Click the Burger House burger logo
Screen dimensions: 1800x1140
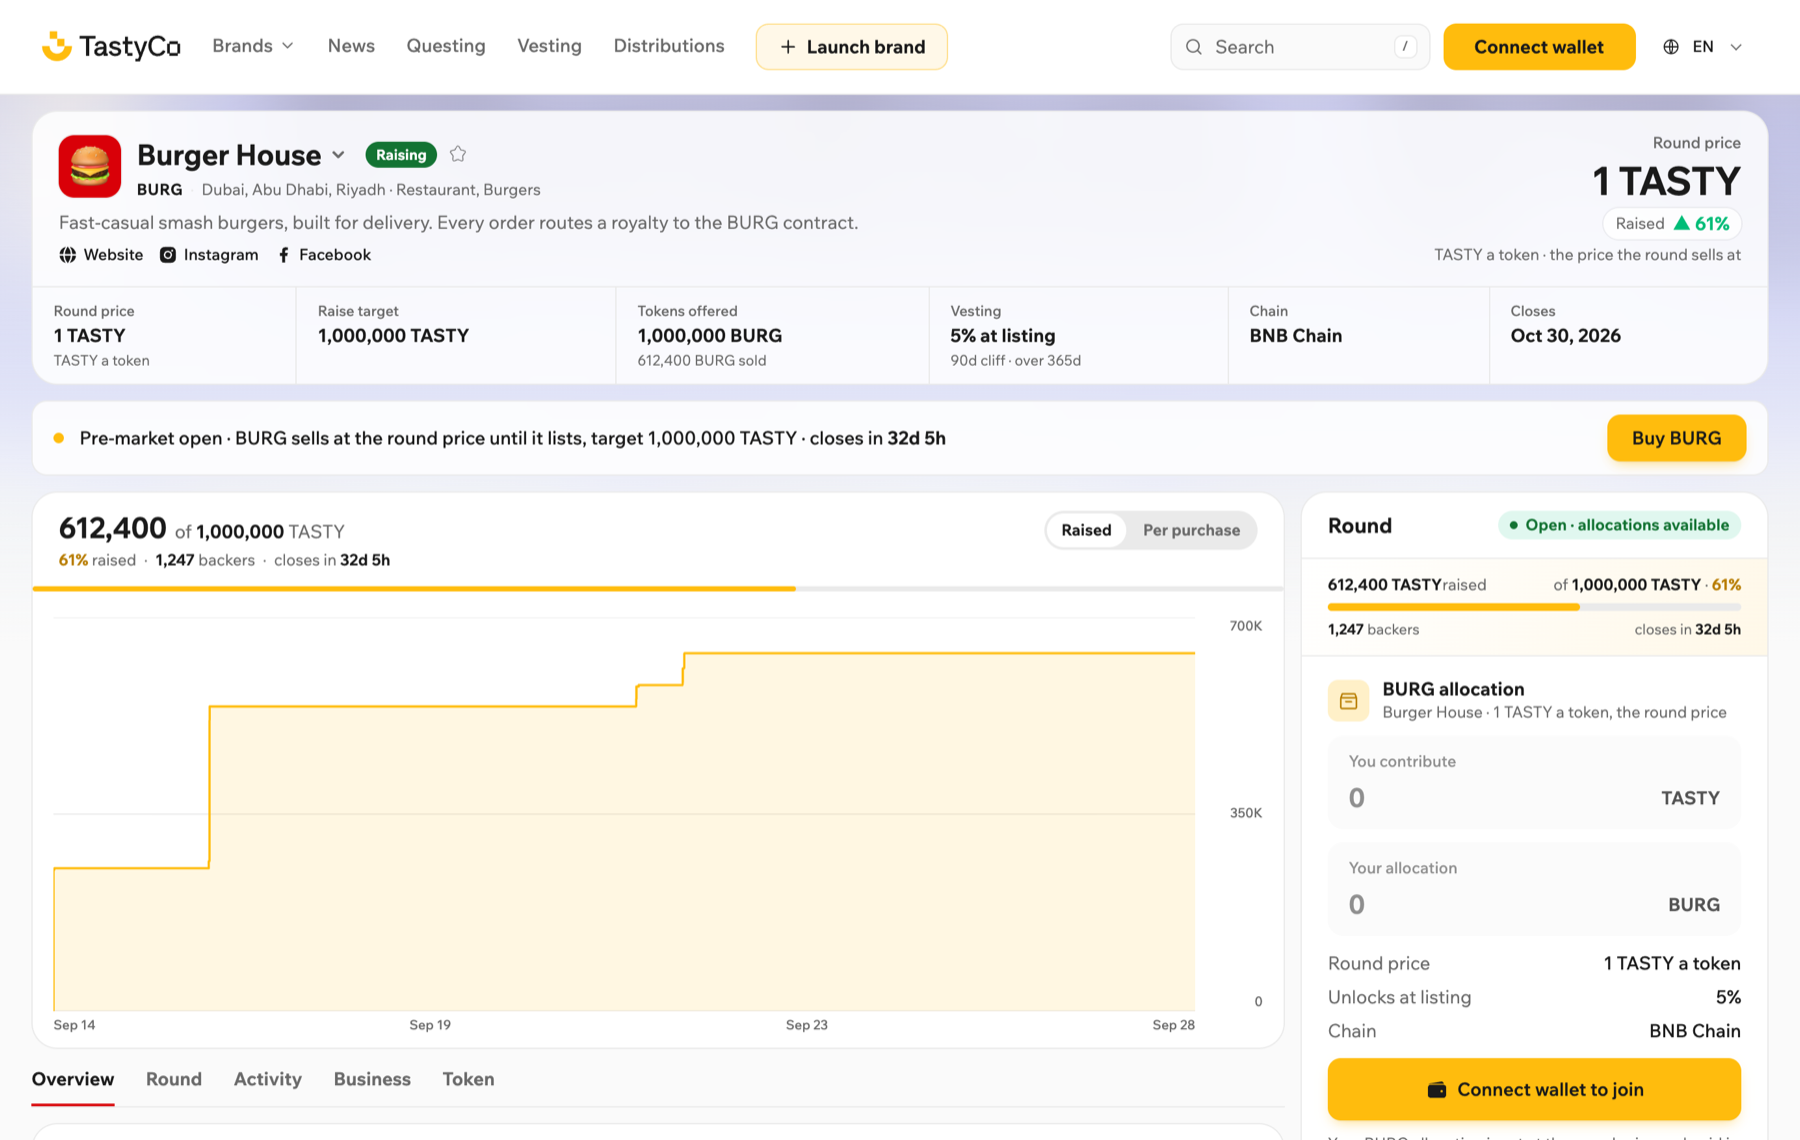90,166
